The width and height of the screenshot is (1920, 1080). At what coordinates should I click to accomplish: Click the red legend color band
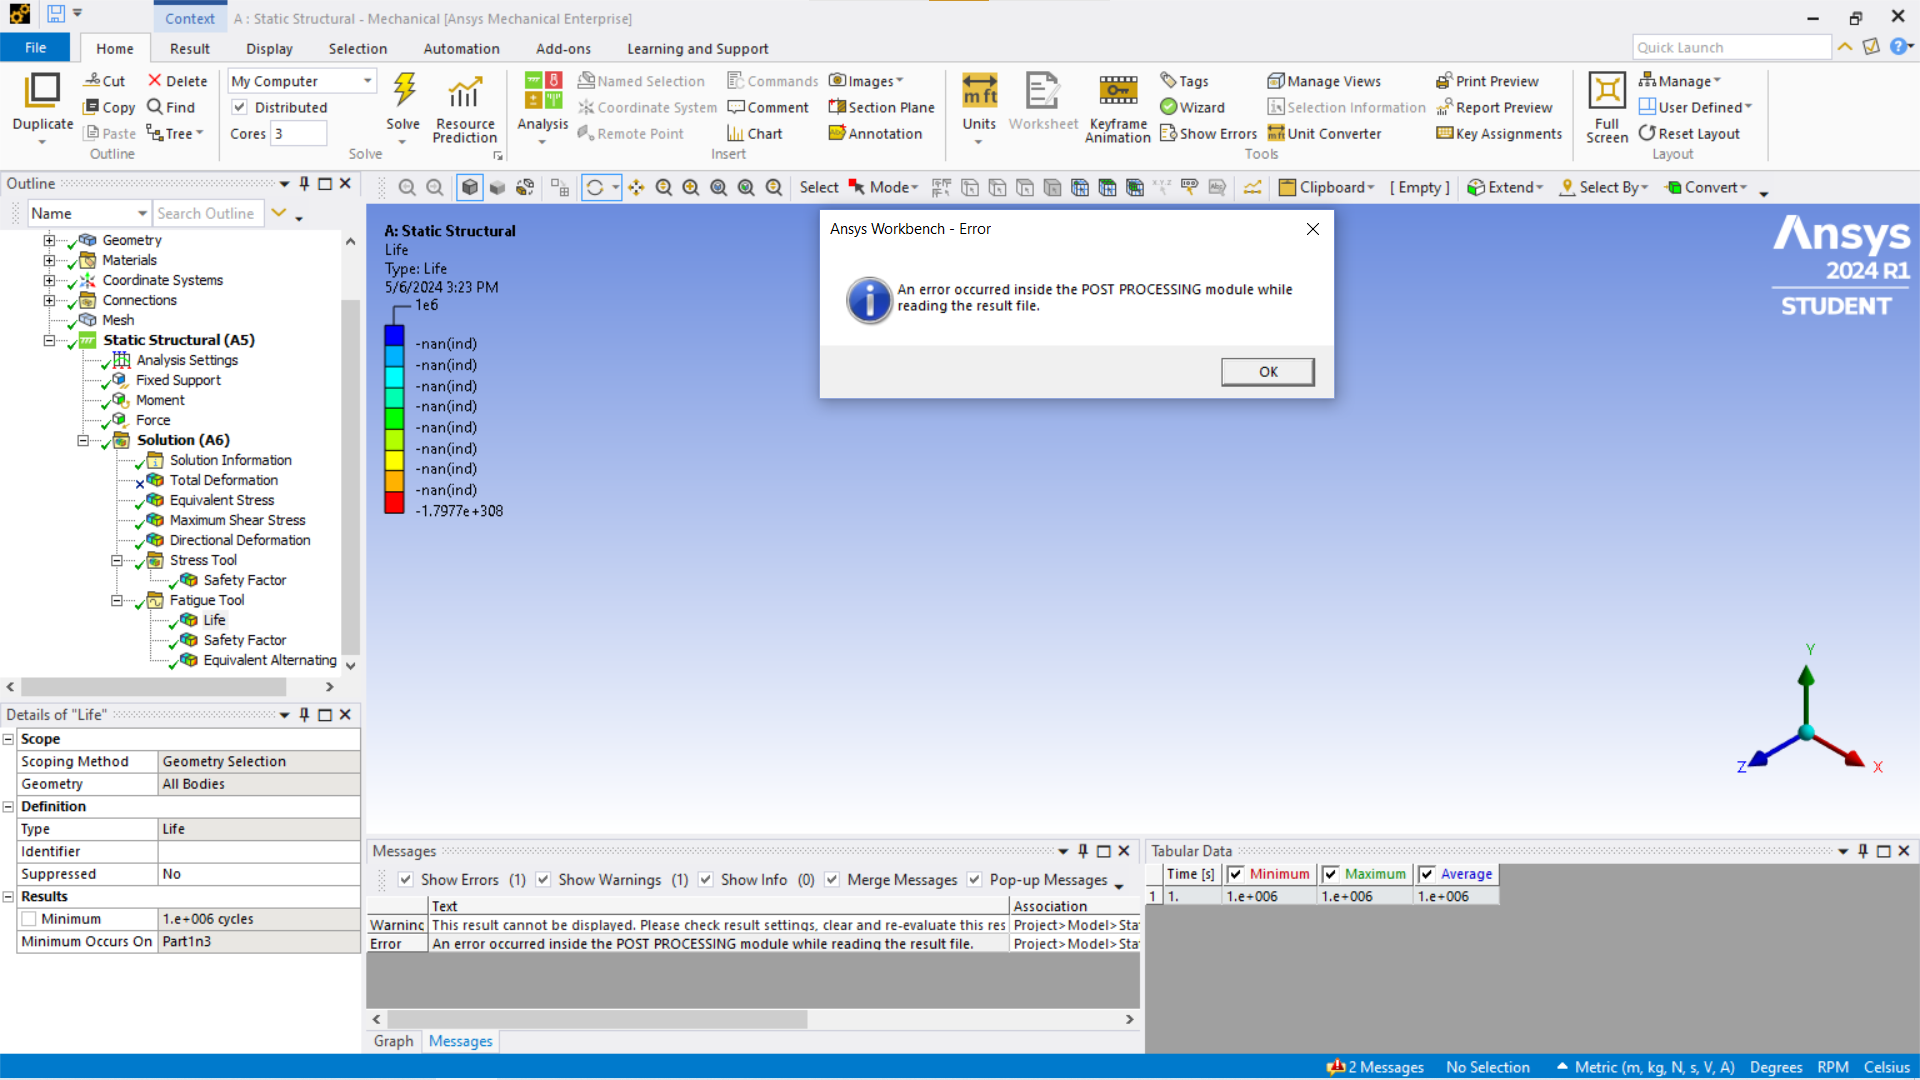(394, 502)
